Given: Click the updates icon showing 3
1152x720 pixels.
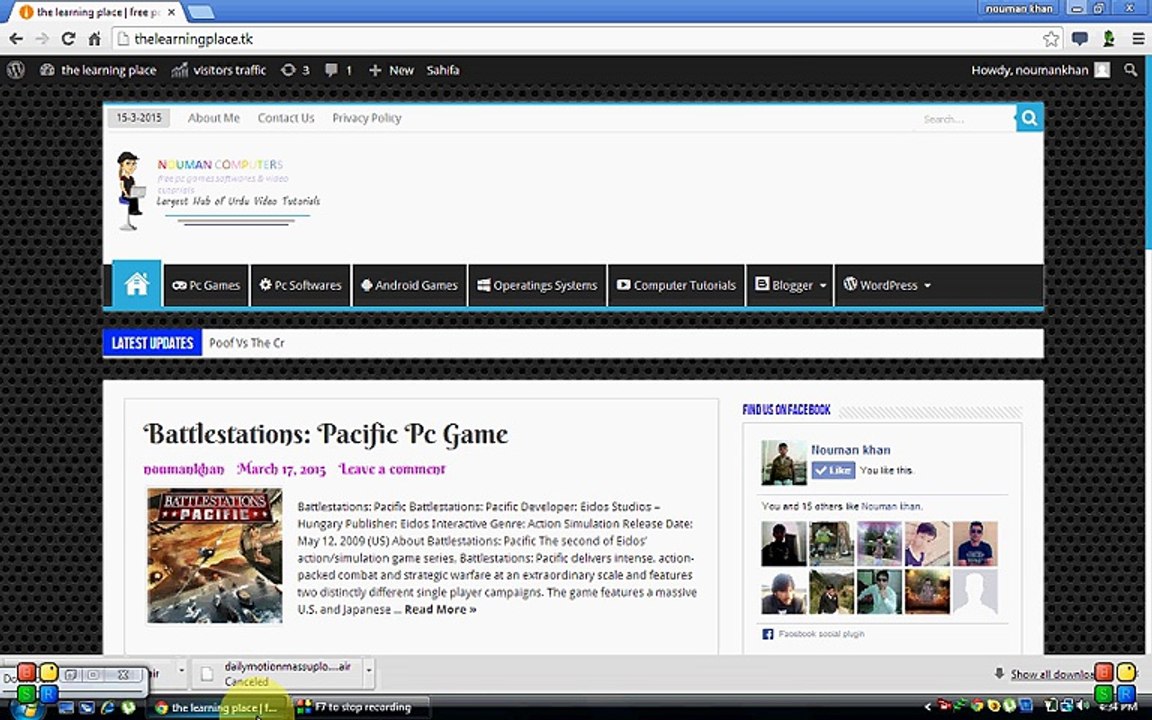Looking at the screenshot, I should (x=295, y=70).
